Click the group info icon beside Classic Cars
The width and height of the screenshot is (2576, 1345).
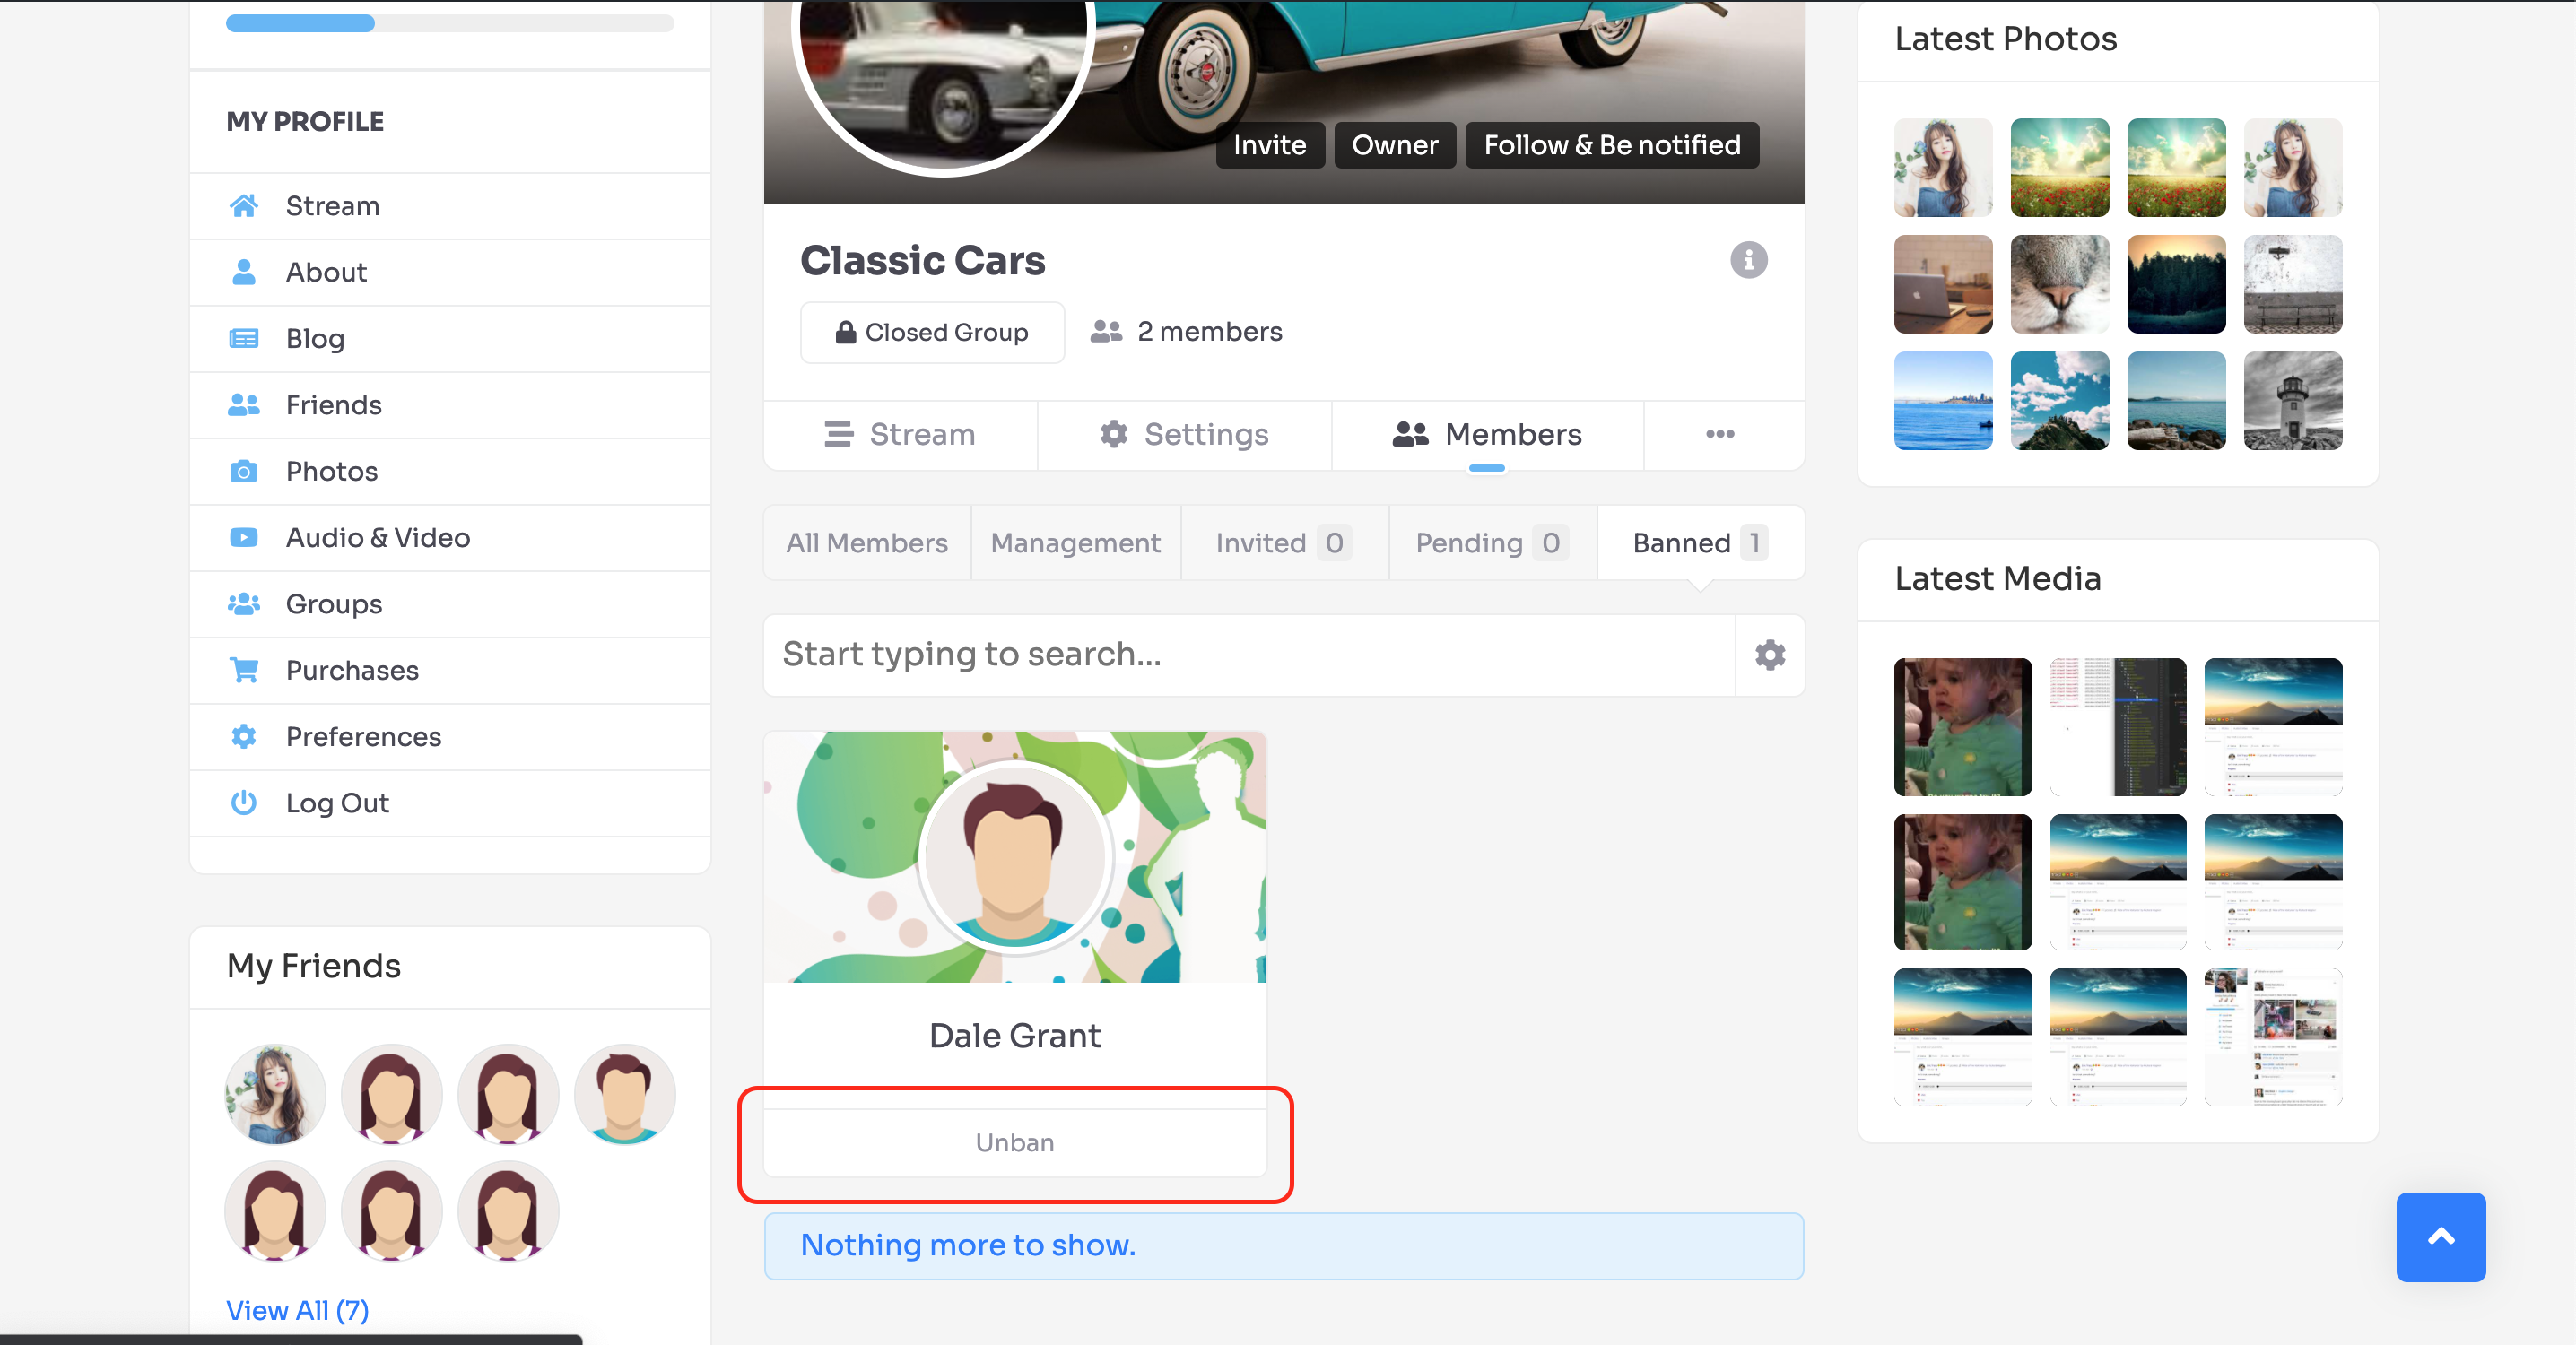point(1748,261)
